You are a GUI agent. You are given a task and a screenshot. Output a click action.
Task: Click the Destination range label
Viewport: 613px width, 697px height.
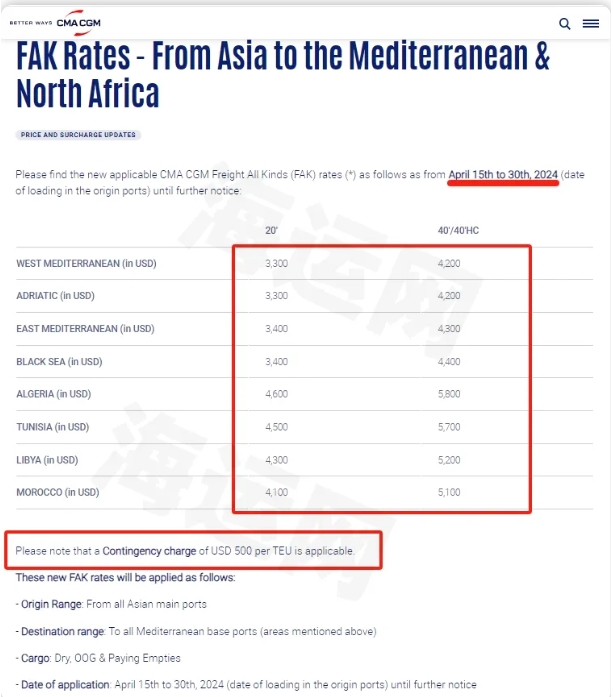point(63,631)
